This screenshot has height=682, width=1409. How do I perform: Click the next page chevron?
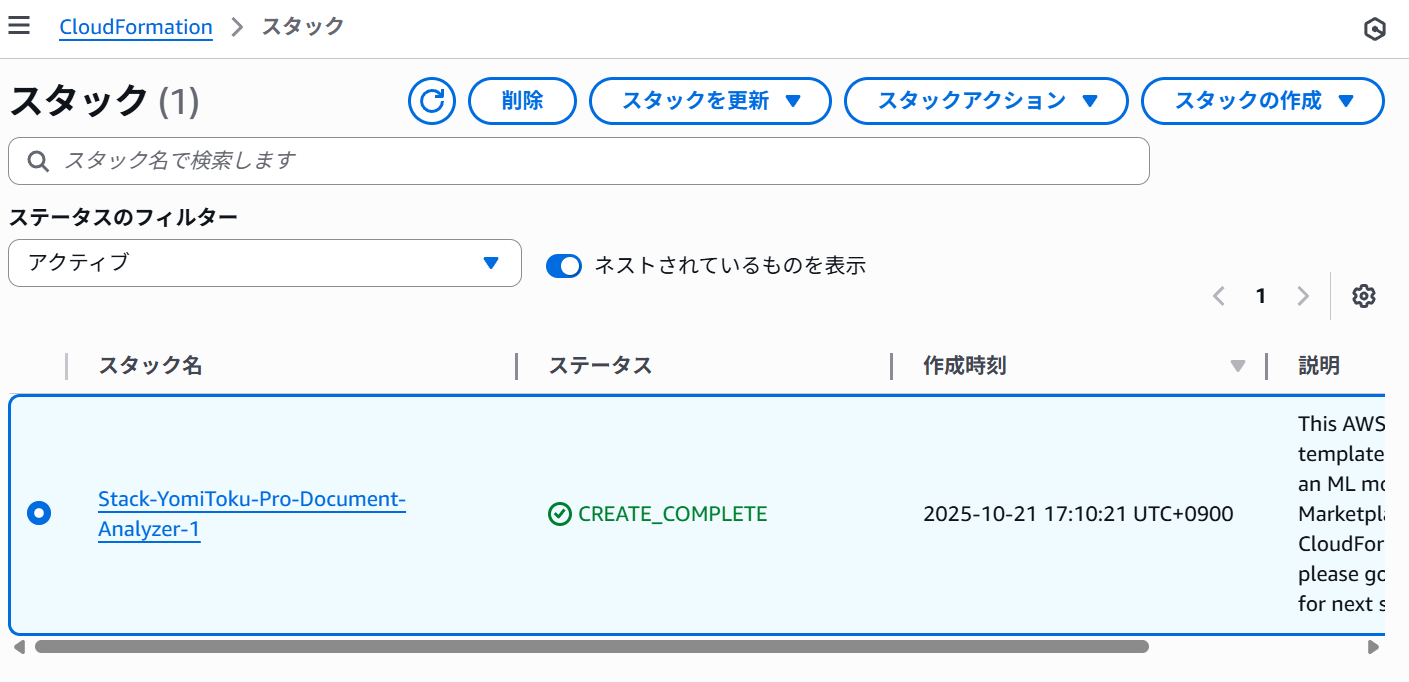click(1303, 296)
